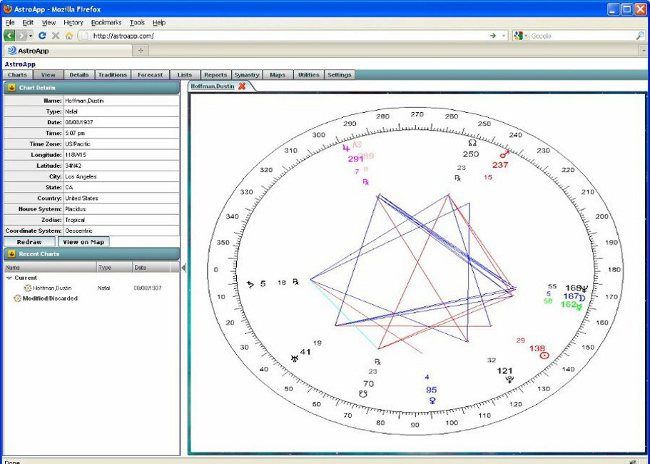
Task: Open the Bookmarks menu
Action: click(x=104, y=21)
